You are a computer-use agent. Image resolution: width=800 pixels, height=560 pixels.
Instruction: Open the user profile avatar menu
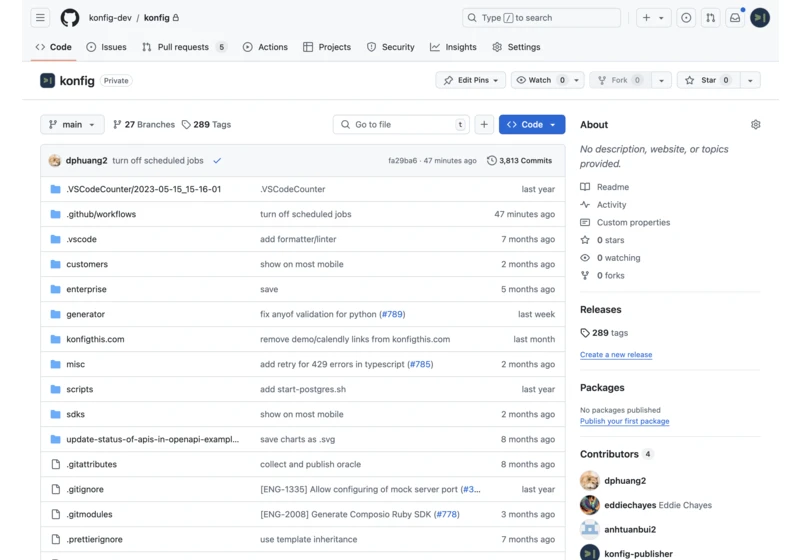(x=760, y=18)
